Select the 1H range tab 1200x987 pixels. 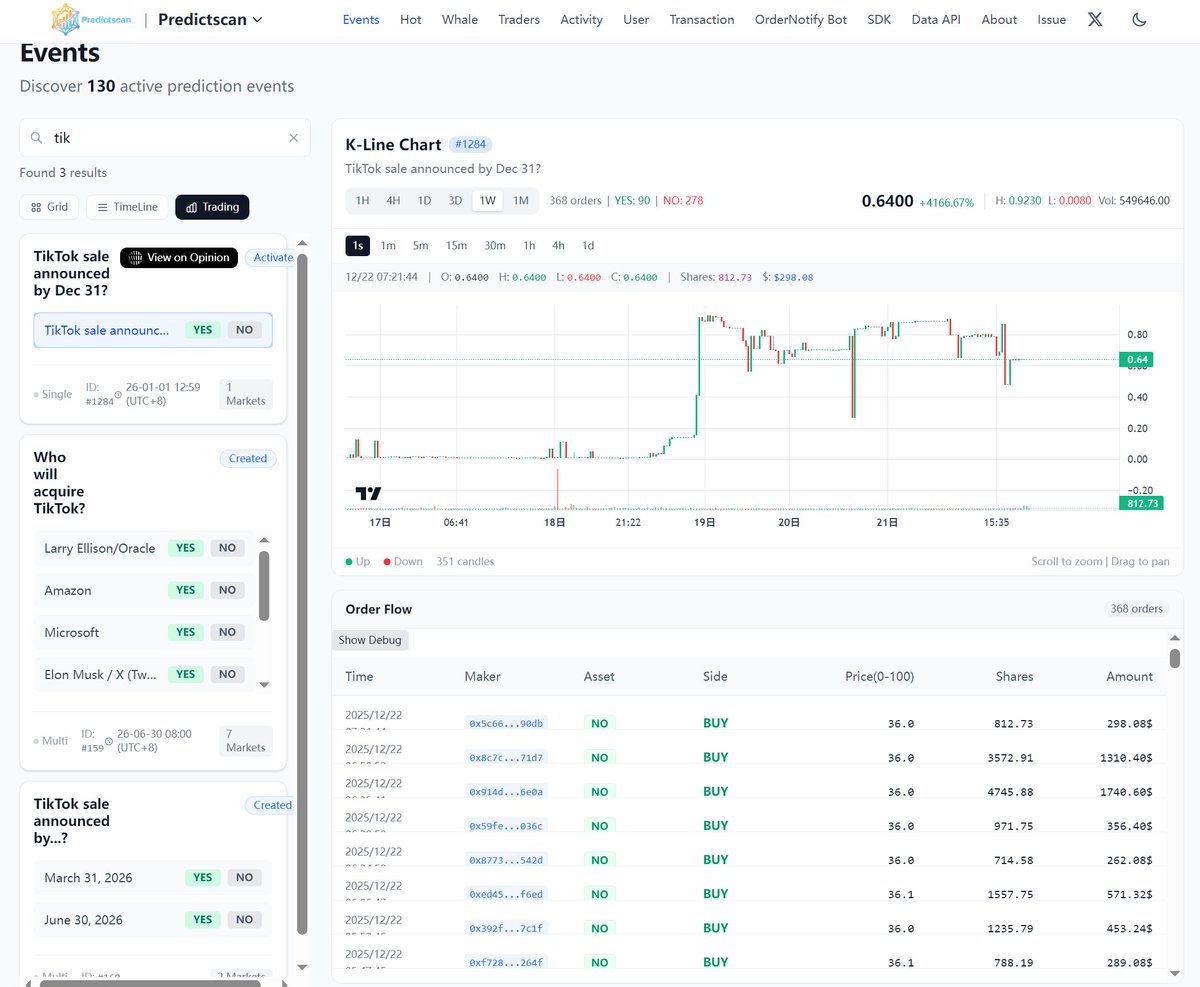[x=363, y=200]
